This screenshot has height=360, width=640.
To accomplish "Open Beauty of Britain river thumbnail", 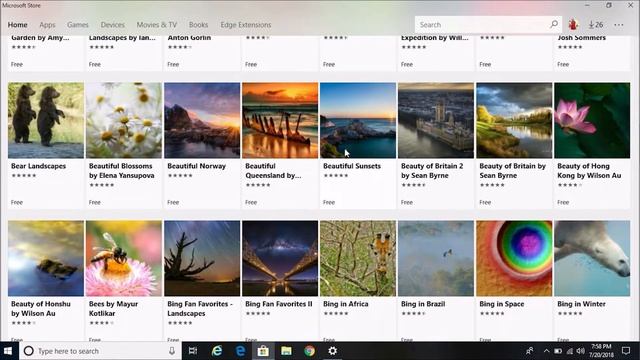I will (x=514, y=120).
